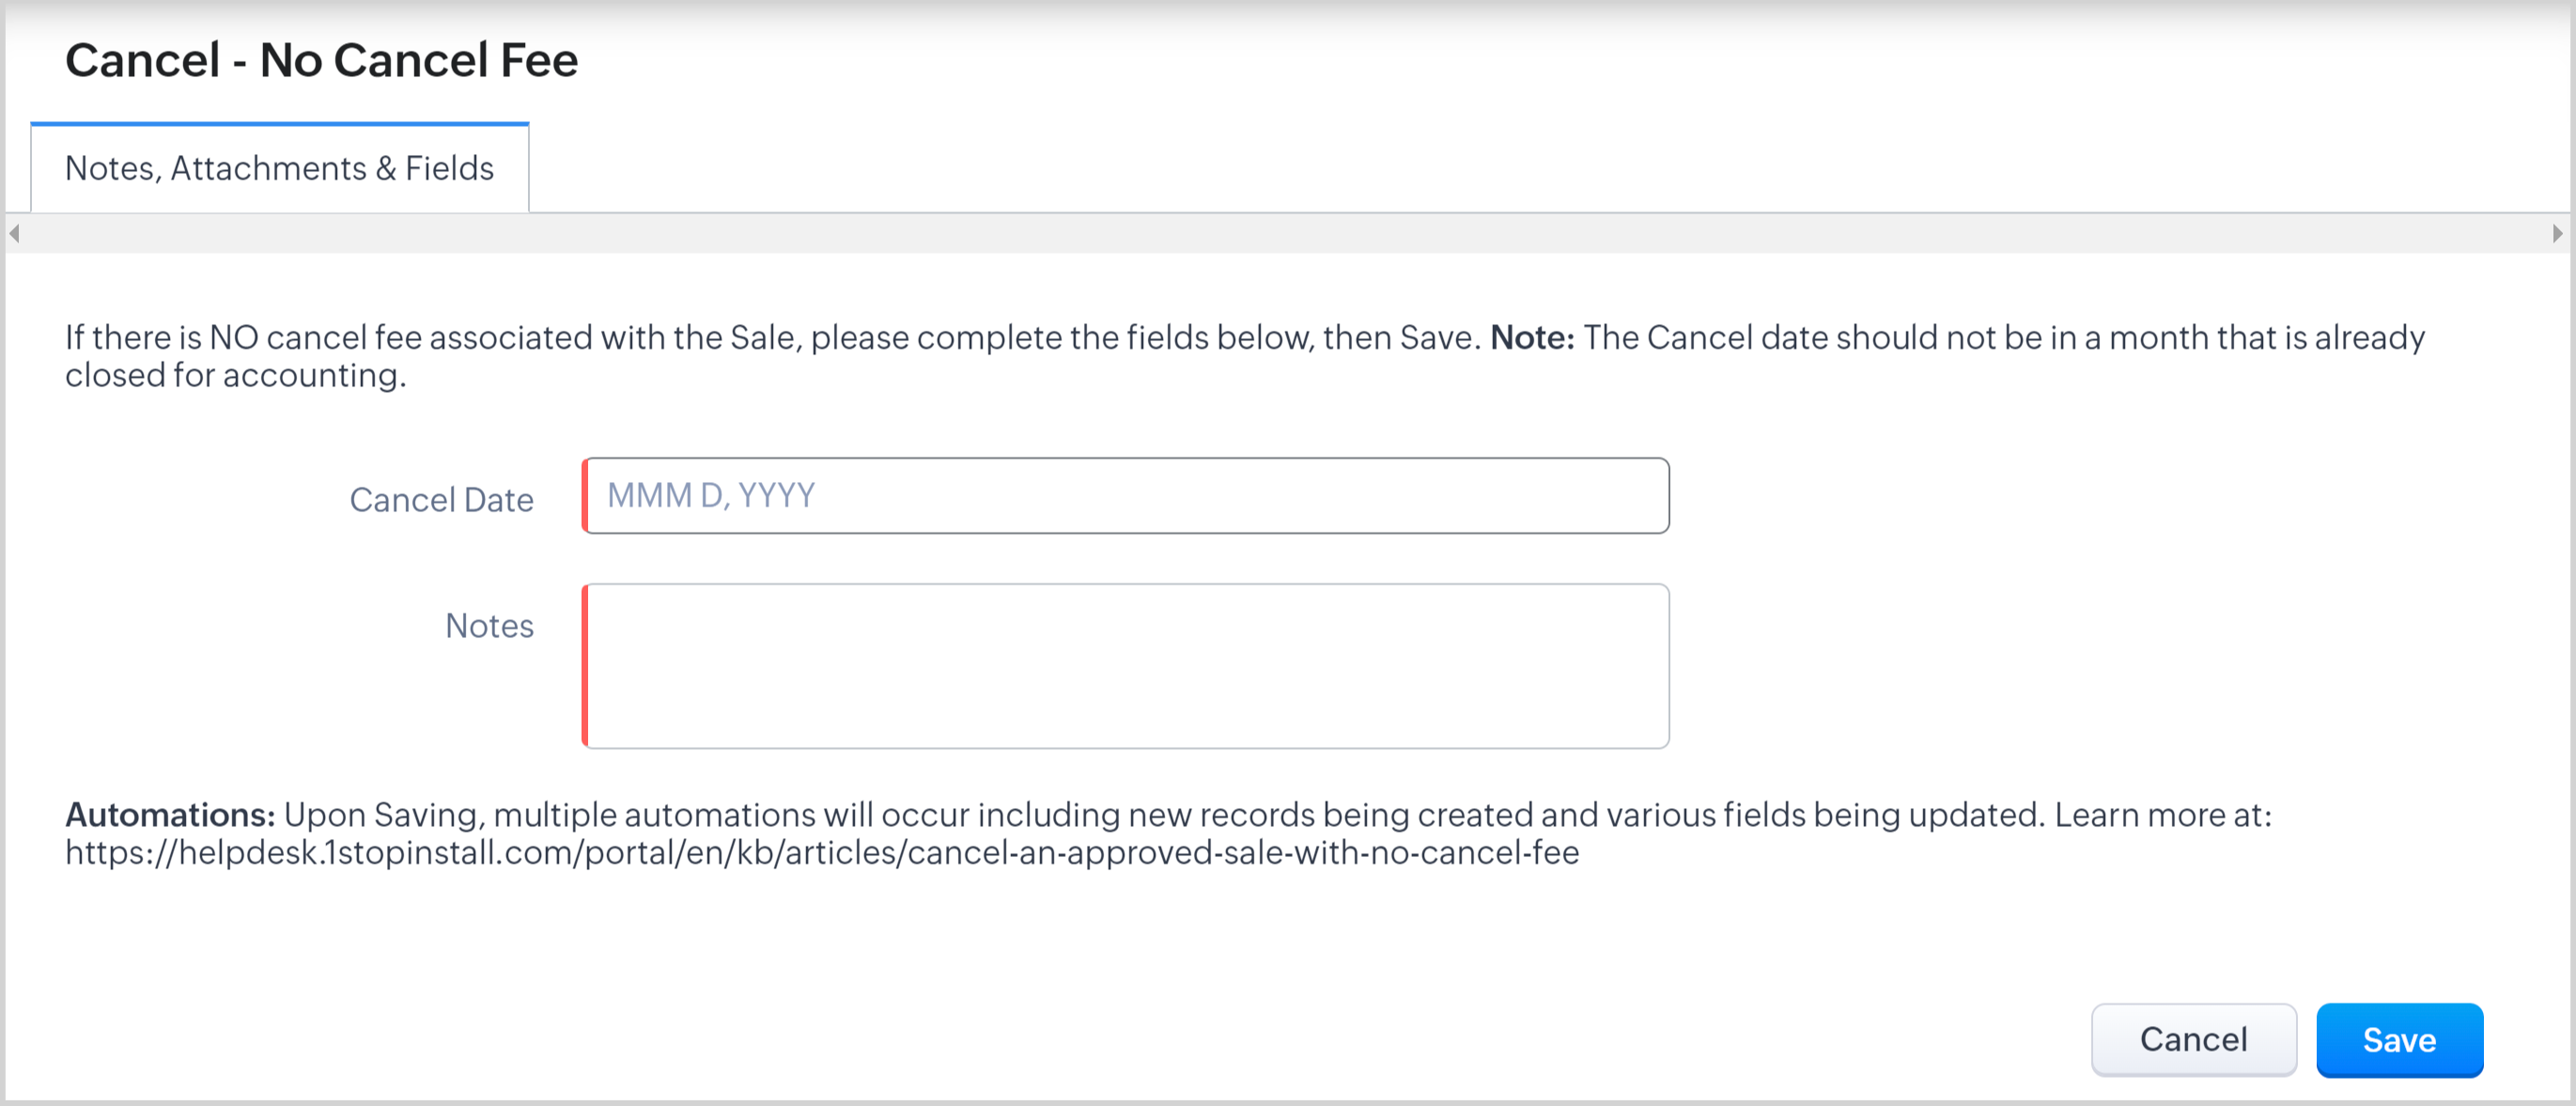The image size is (2576, 1106).
Task: Save the cancellation form
Action: pyautogui.click(x=2398, y=1040)
